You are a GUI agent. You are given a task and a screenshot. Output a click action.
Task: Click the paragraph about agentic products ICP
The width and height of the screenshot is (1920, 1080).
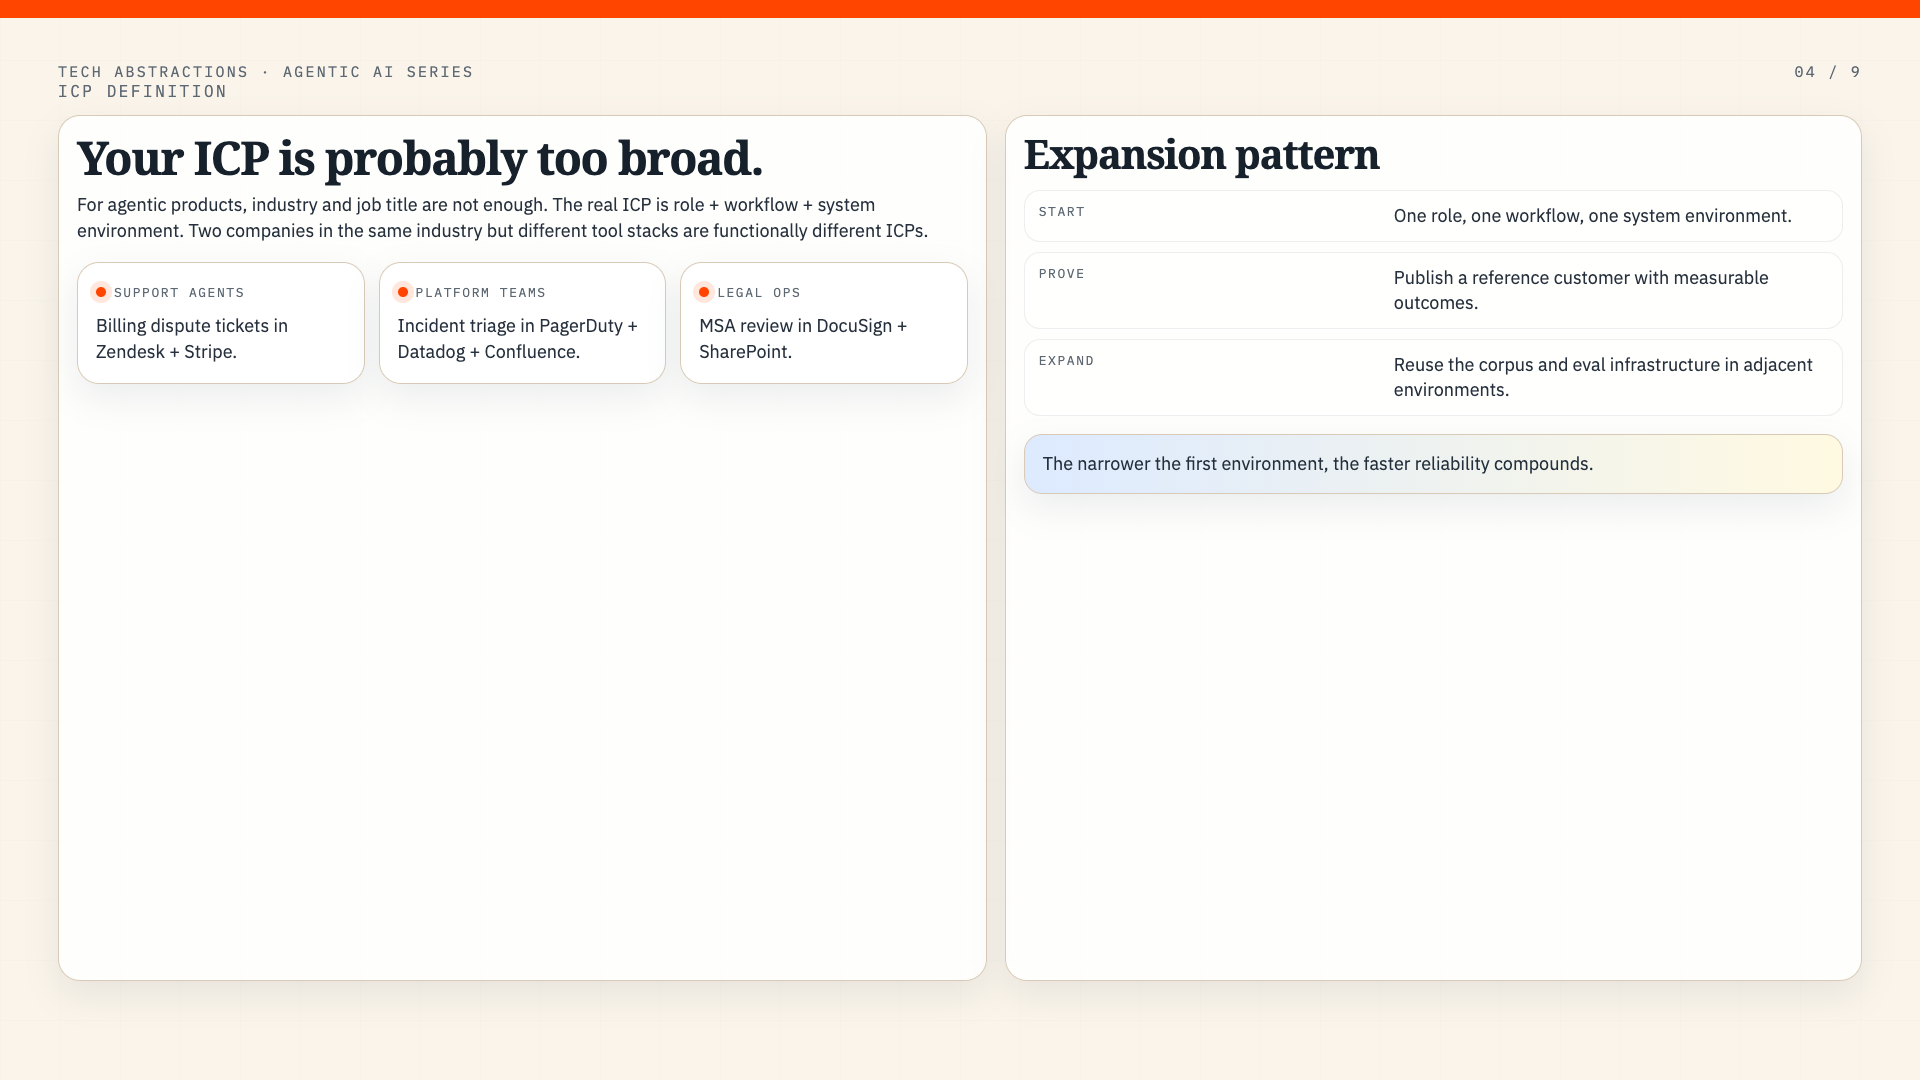click(502, 218)
